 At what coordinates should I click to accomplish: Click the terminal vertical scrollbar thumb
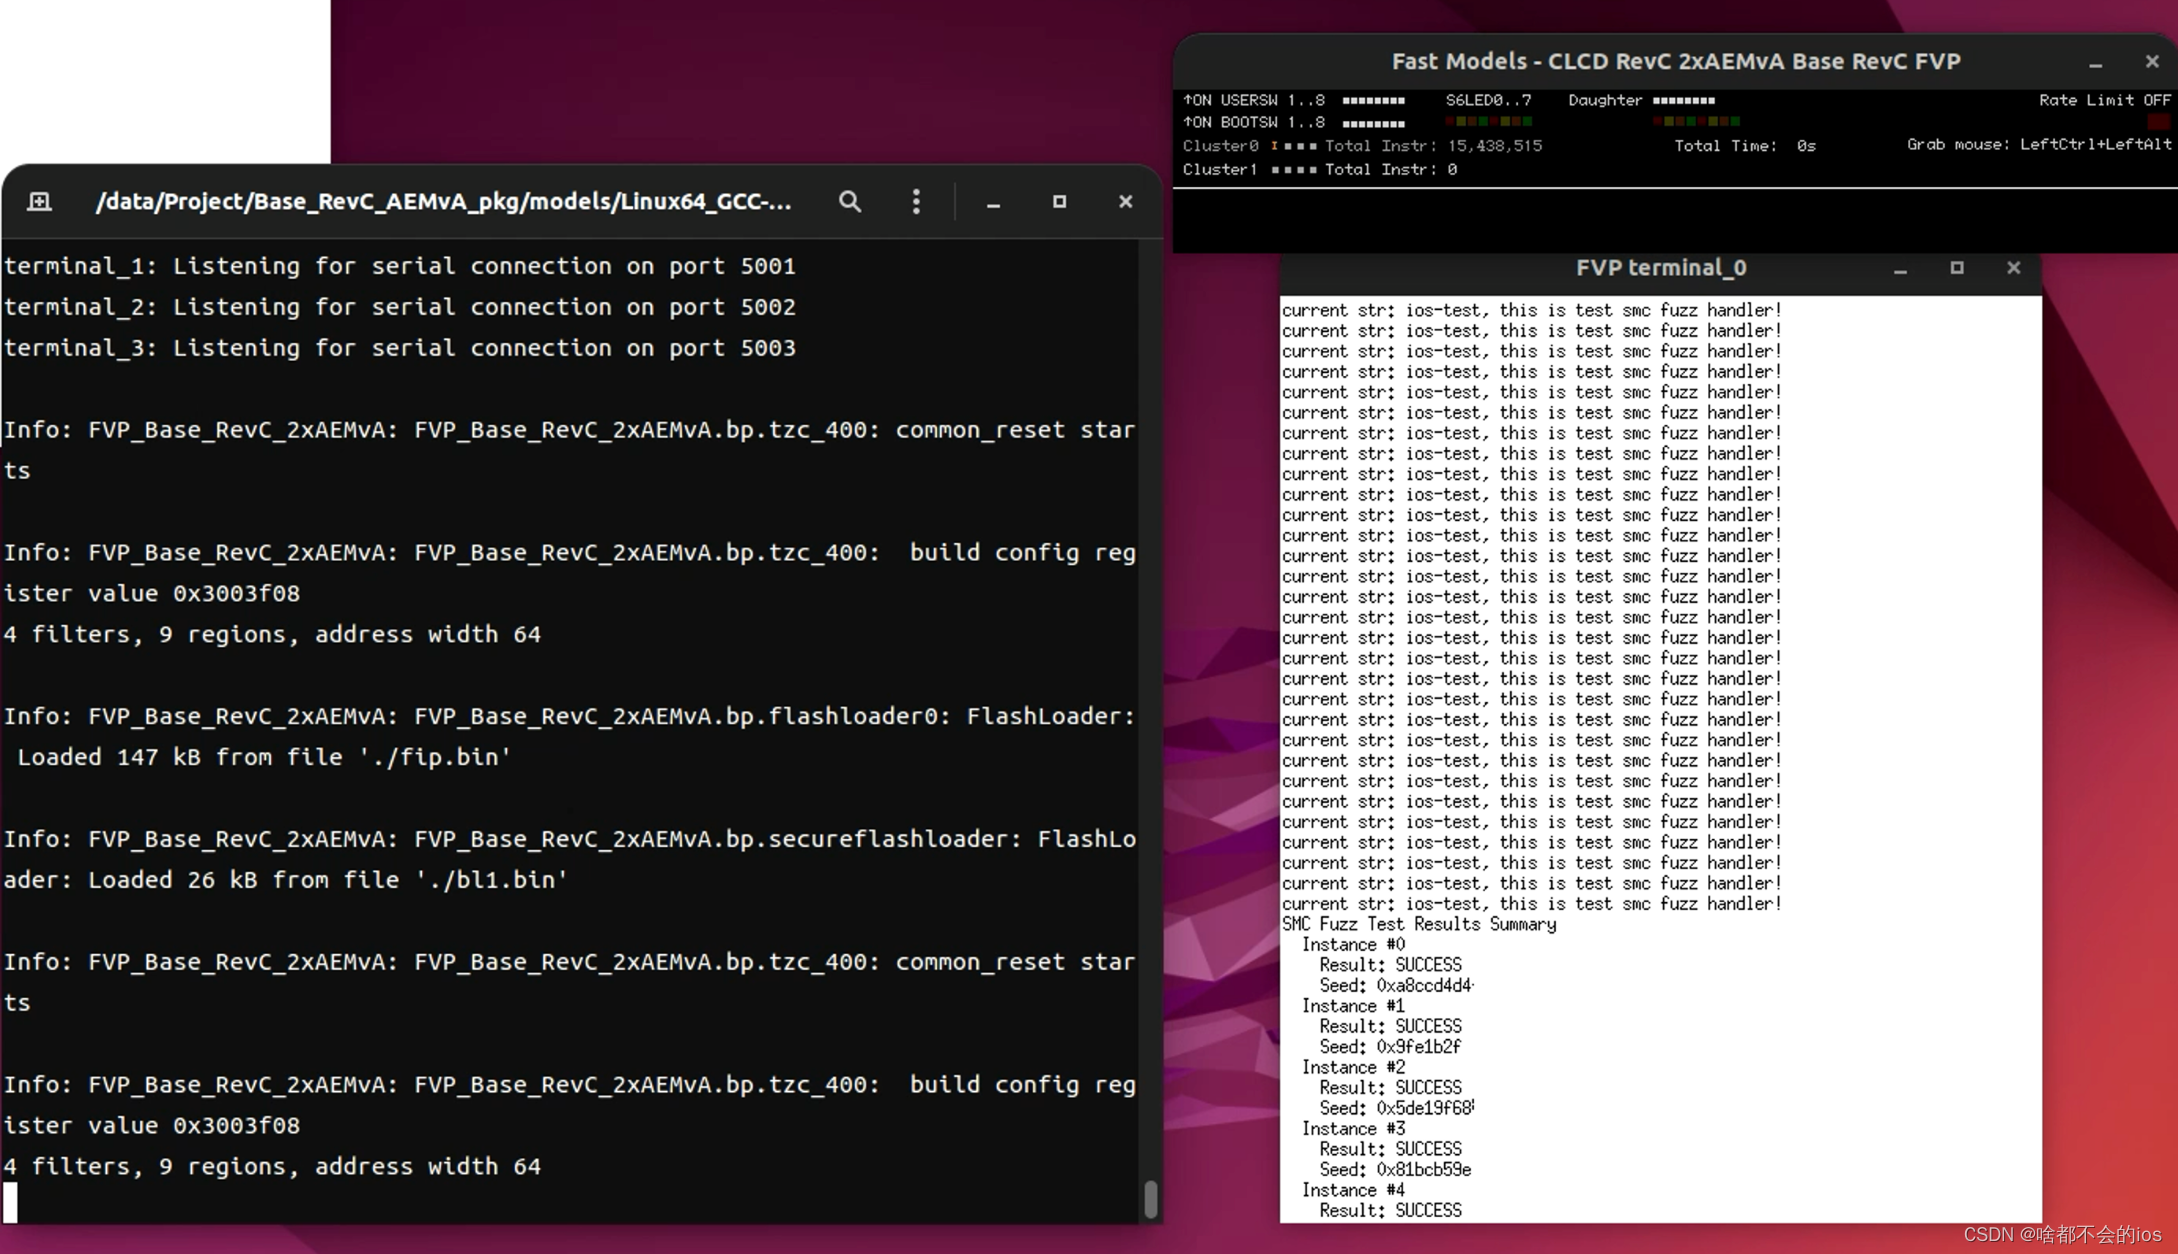click(1150, 1199)
